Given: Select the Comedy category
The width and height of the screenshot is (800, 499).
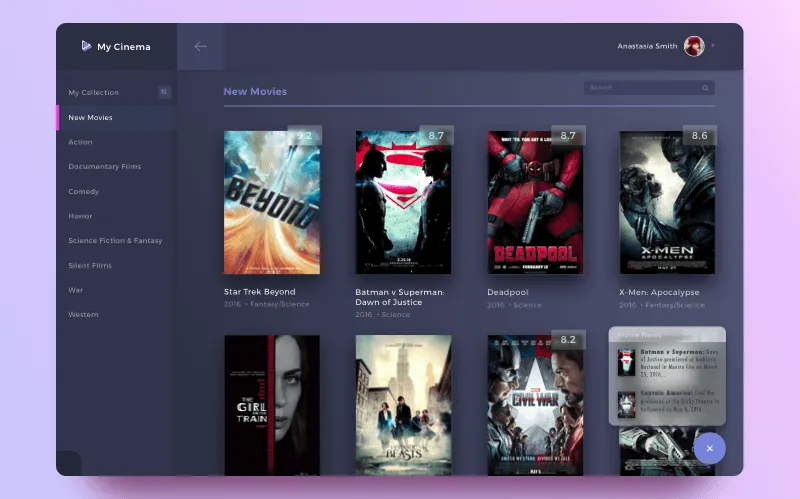Looking at the screenshot, I should (84, 191).
